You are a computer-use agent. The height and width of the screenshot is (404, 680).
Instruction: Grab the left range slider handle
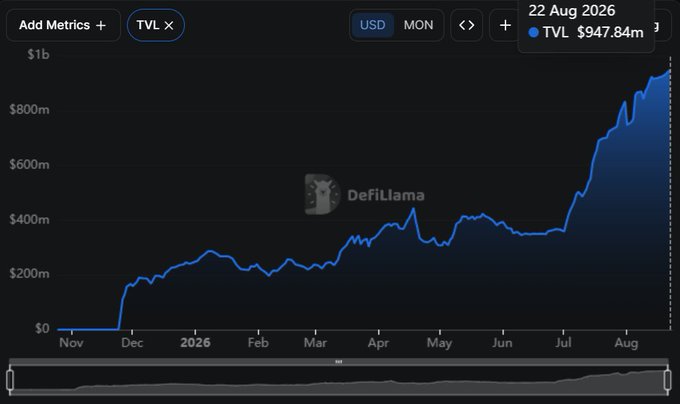(10, 380)
